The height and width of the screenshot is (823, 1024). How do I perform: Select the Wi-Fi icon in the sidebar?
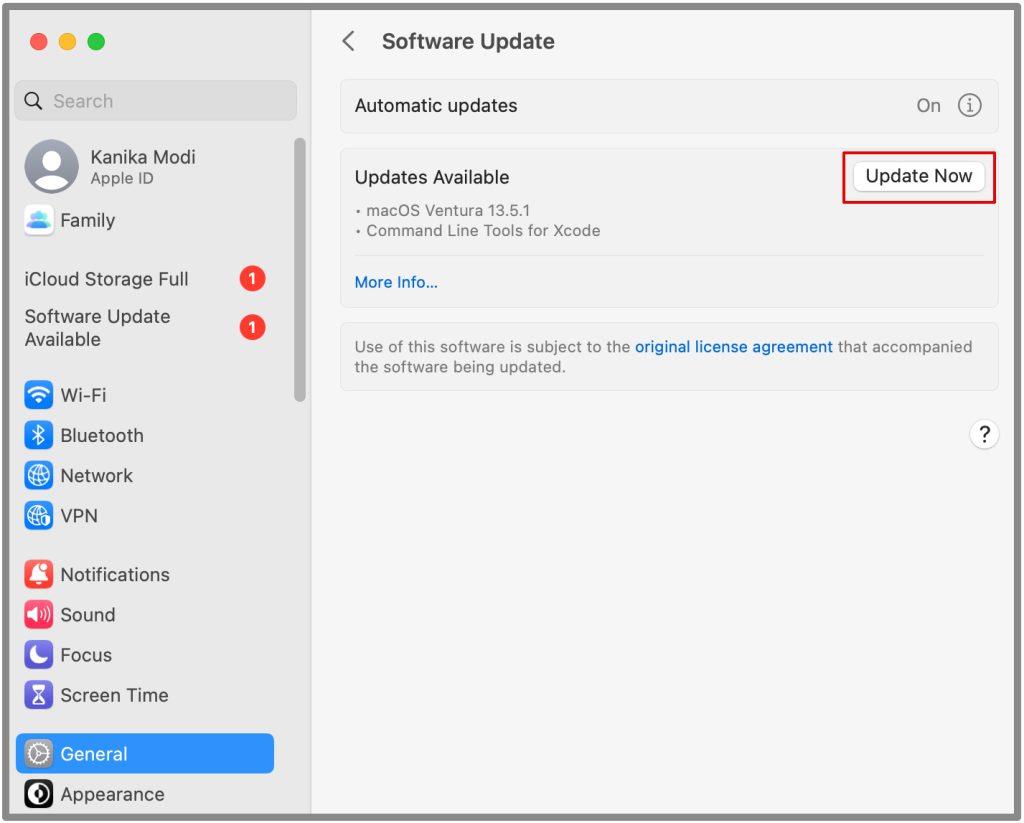[x=39, y=395]
